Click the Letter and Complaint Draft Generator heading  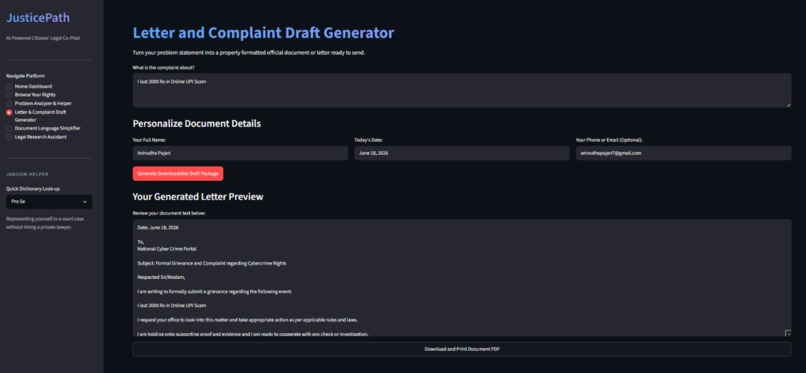tap(263, 33)
